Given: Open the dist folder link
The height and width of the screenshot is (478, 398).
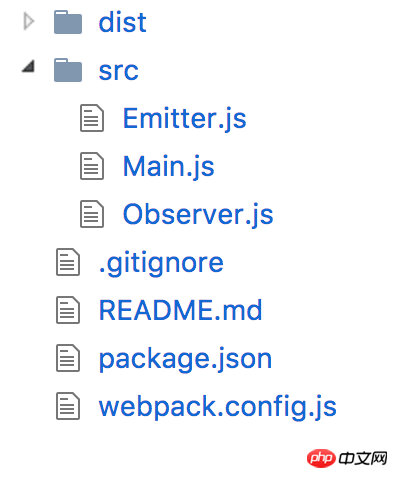Looking at the screenshot, I should (x=123, y=22).
